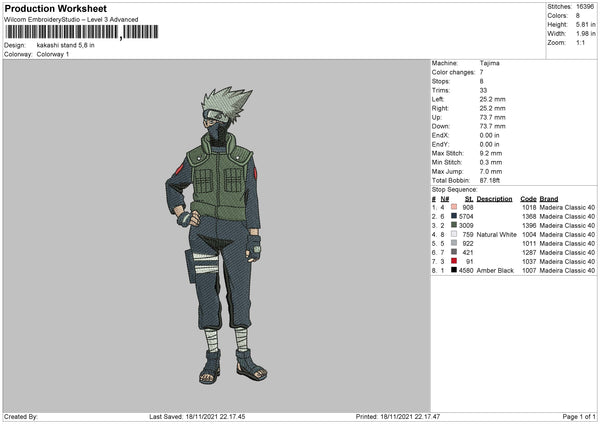Click the 'N#' column header
Viewport: 600px width, 424px height.
(445, 199)
